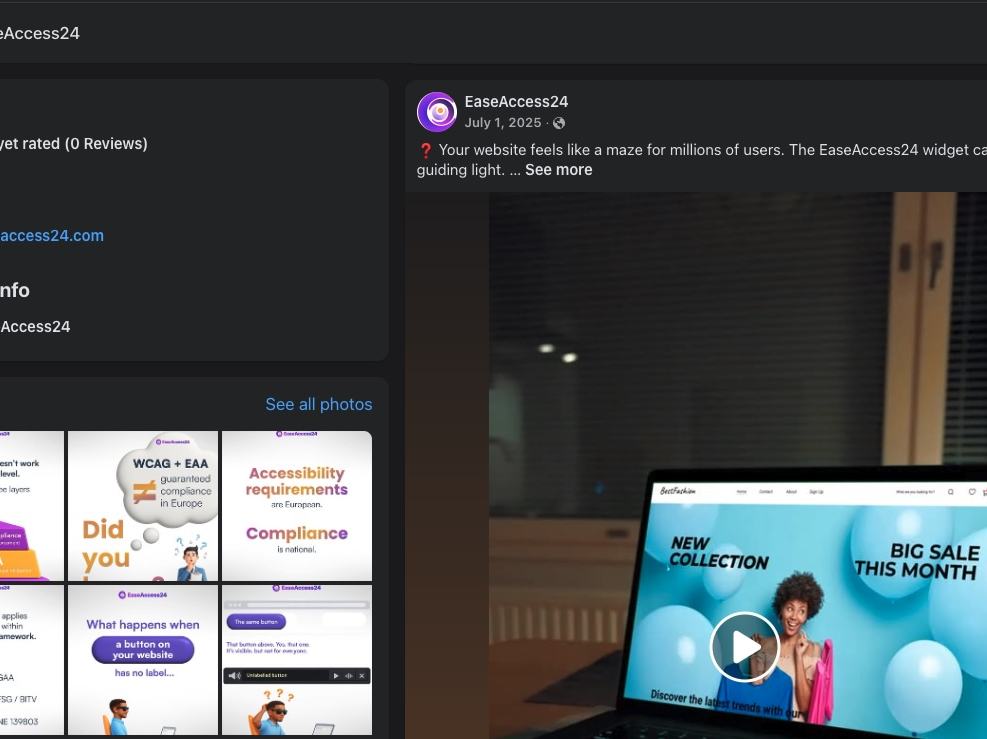
Task: Click the Not yet rated reviews text
Action: point(74,144)
